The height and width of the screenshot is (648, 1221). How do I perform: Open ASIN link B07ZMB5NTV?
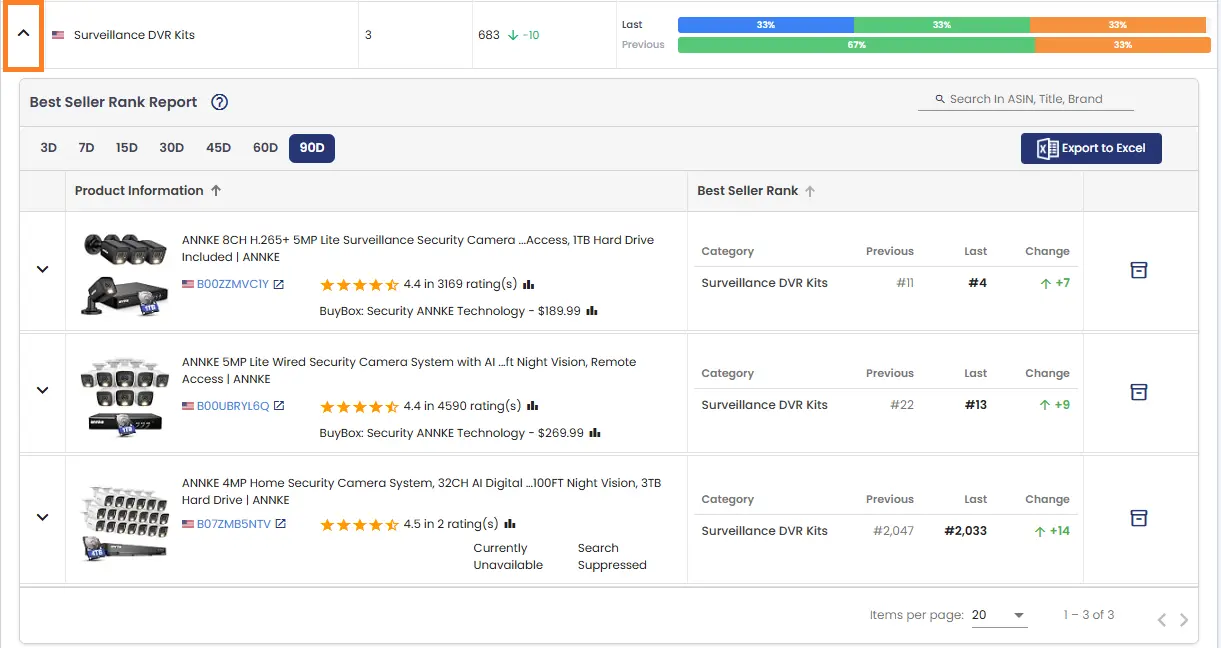(x=234, y=524)
